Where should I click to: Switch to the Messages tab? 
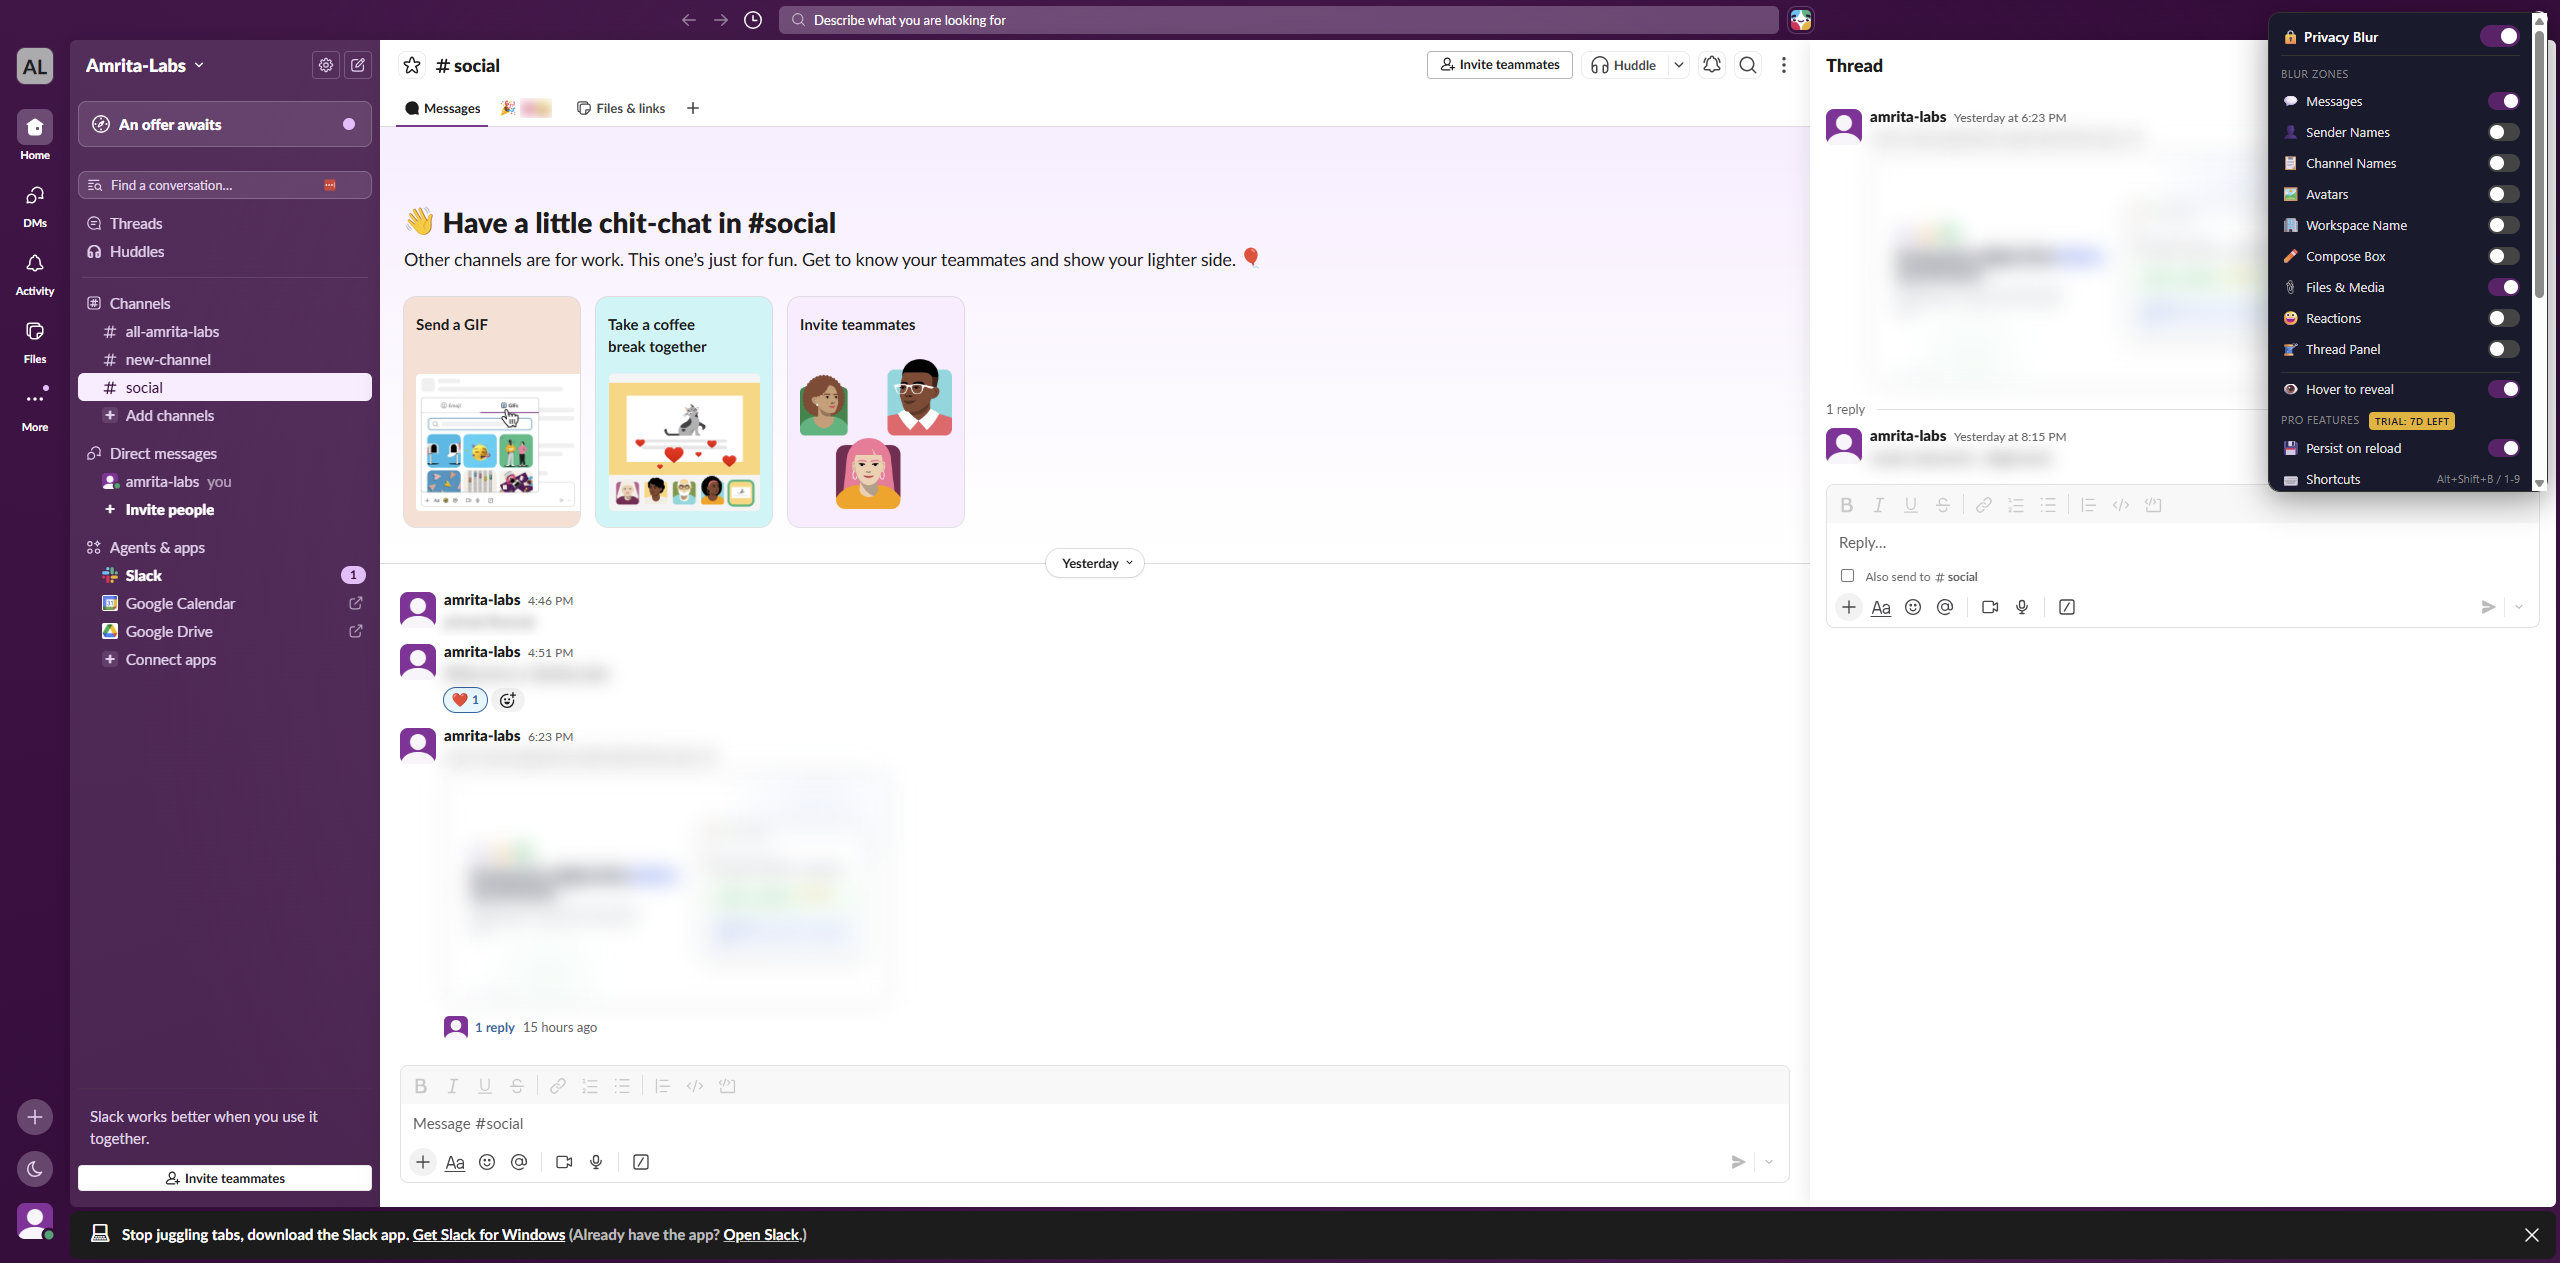tap(442, 108)
